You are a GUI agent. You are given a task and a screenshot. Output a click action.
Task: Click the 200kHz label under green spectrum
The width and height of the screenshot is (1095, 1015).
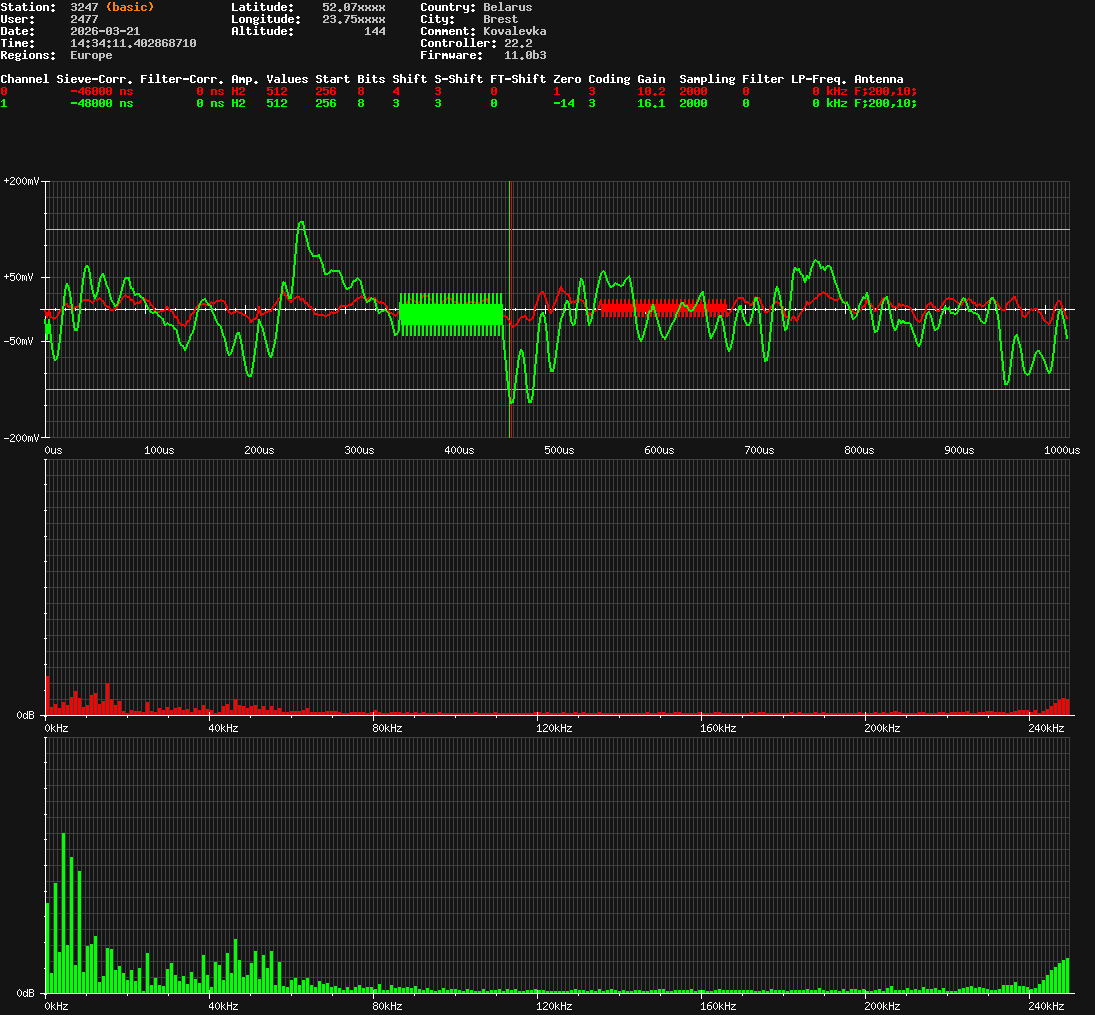click(882, 1005)
